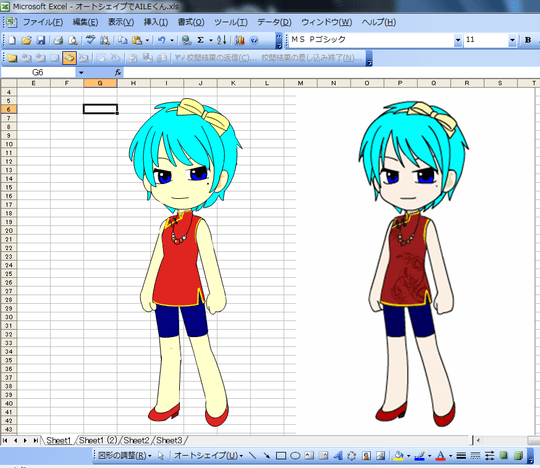
Task: Open the ヘルプ(H) menu
Action: [379, 22]
